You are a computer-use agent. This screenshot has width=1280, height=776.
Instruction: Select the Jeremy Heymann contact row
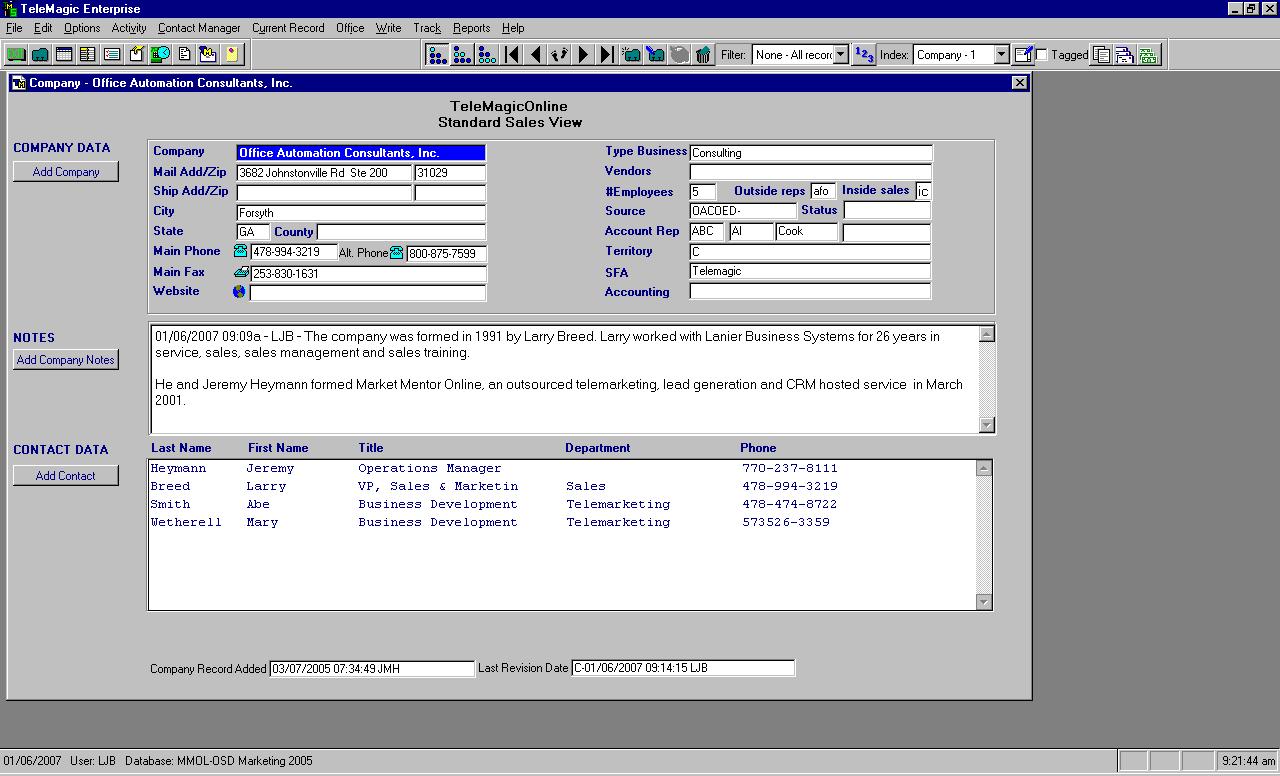click(x=400, y=467)
